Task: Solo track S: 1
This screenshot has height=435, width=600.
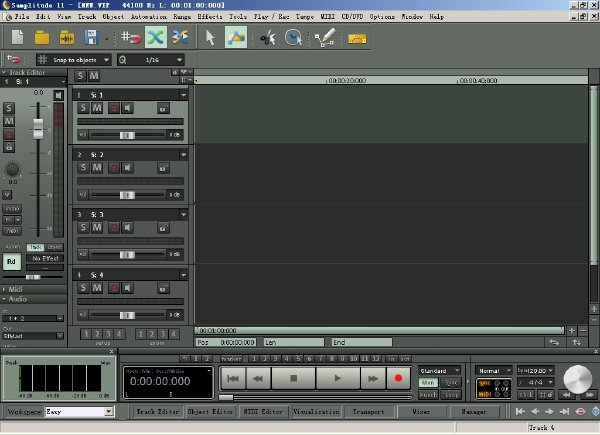Action: (83, 108)
